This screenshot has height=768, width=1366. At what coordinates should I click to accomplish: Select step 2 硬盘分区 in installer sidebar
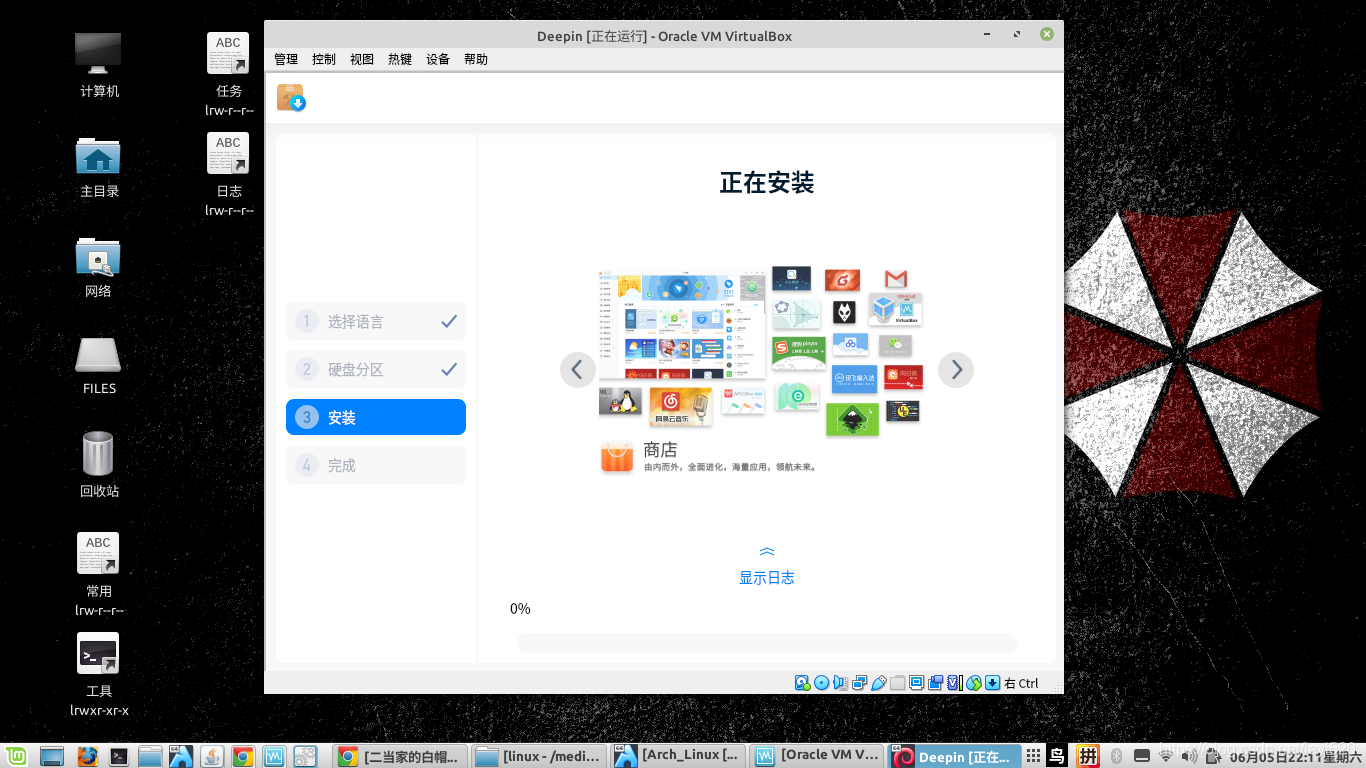(x=376, y=370)
